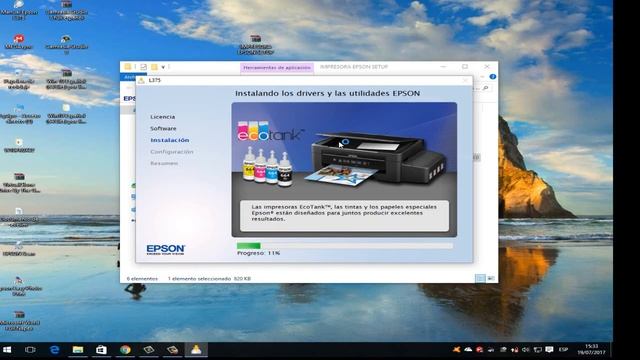The image size is (640, 360).
Task: Switch Explorer to details view icon
Action: click(480, 278)
